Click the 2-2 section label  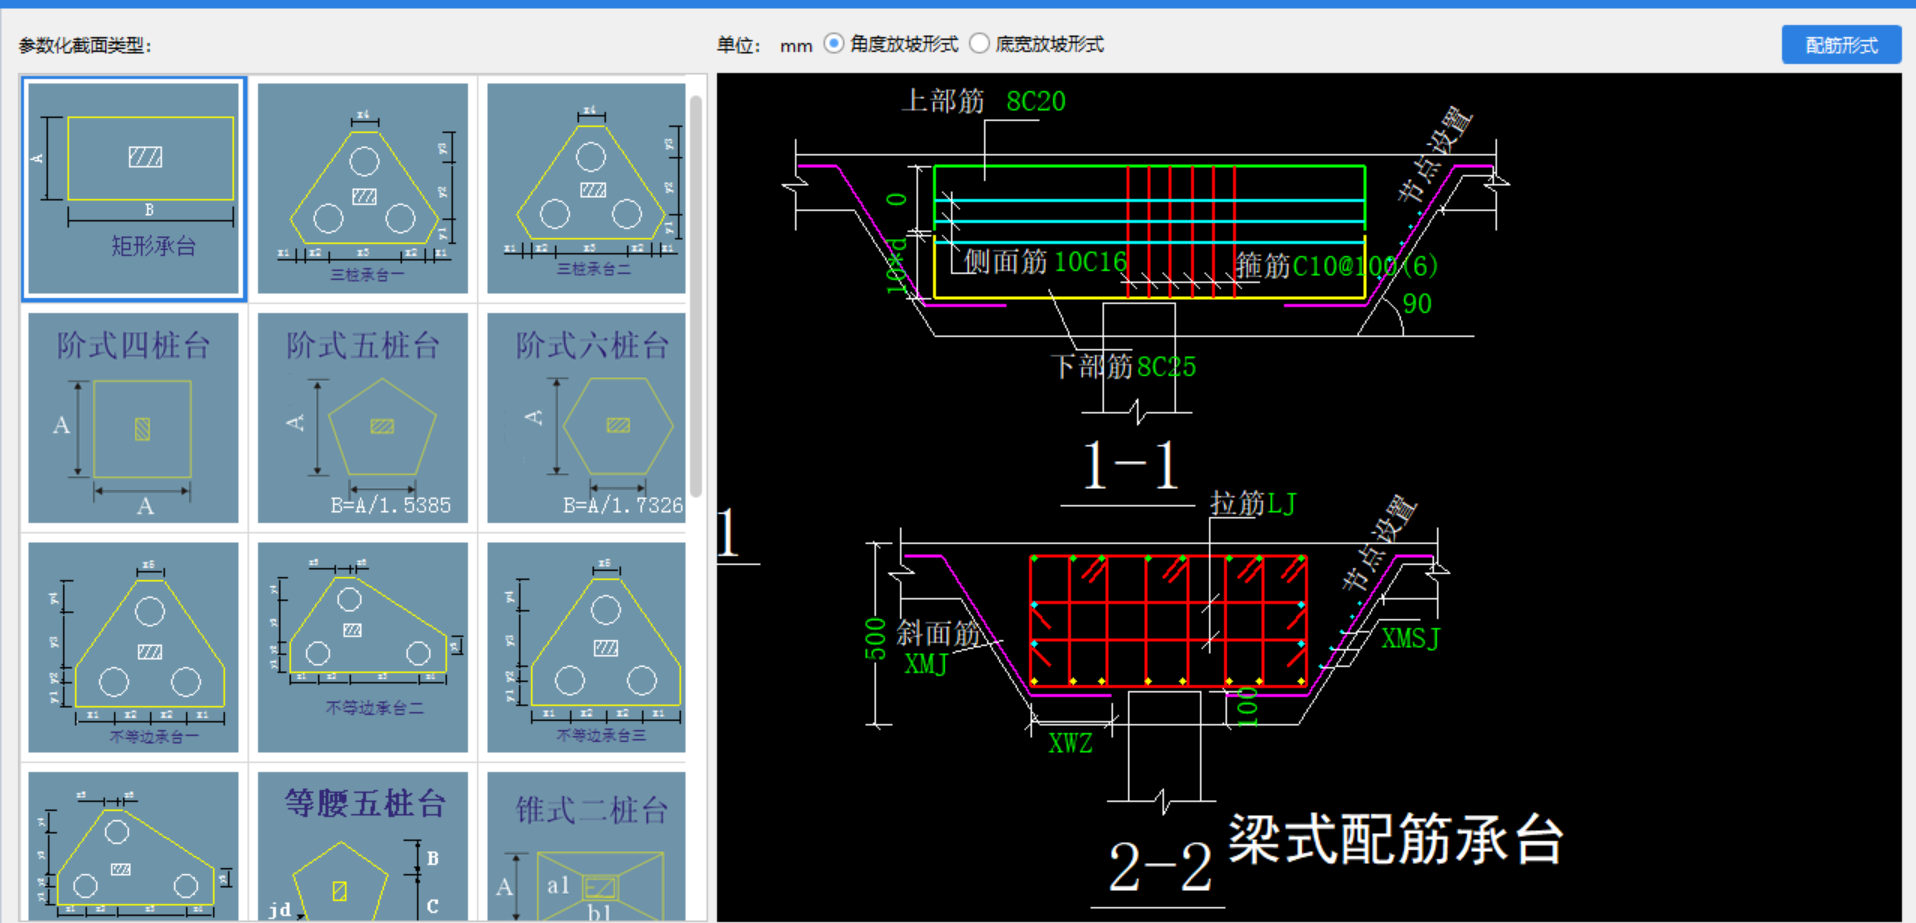[x=1160, y=866]
